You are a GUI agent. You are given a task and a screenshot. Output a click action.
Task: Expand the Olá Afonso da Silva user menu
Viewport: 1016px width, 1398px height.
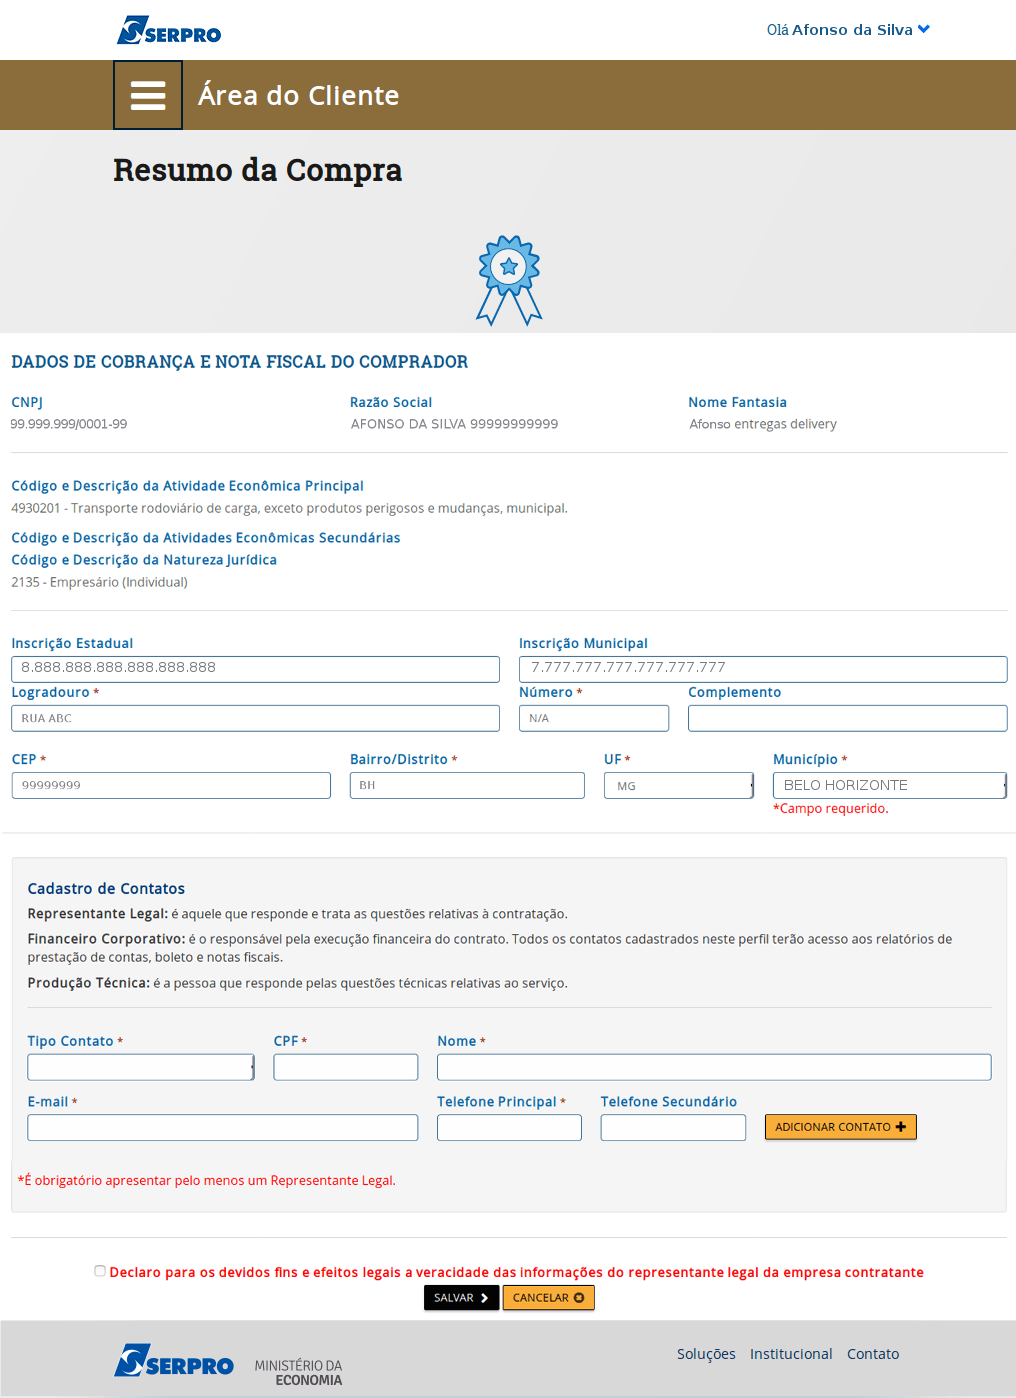coord(848,30)
